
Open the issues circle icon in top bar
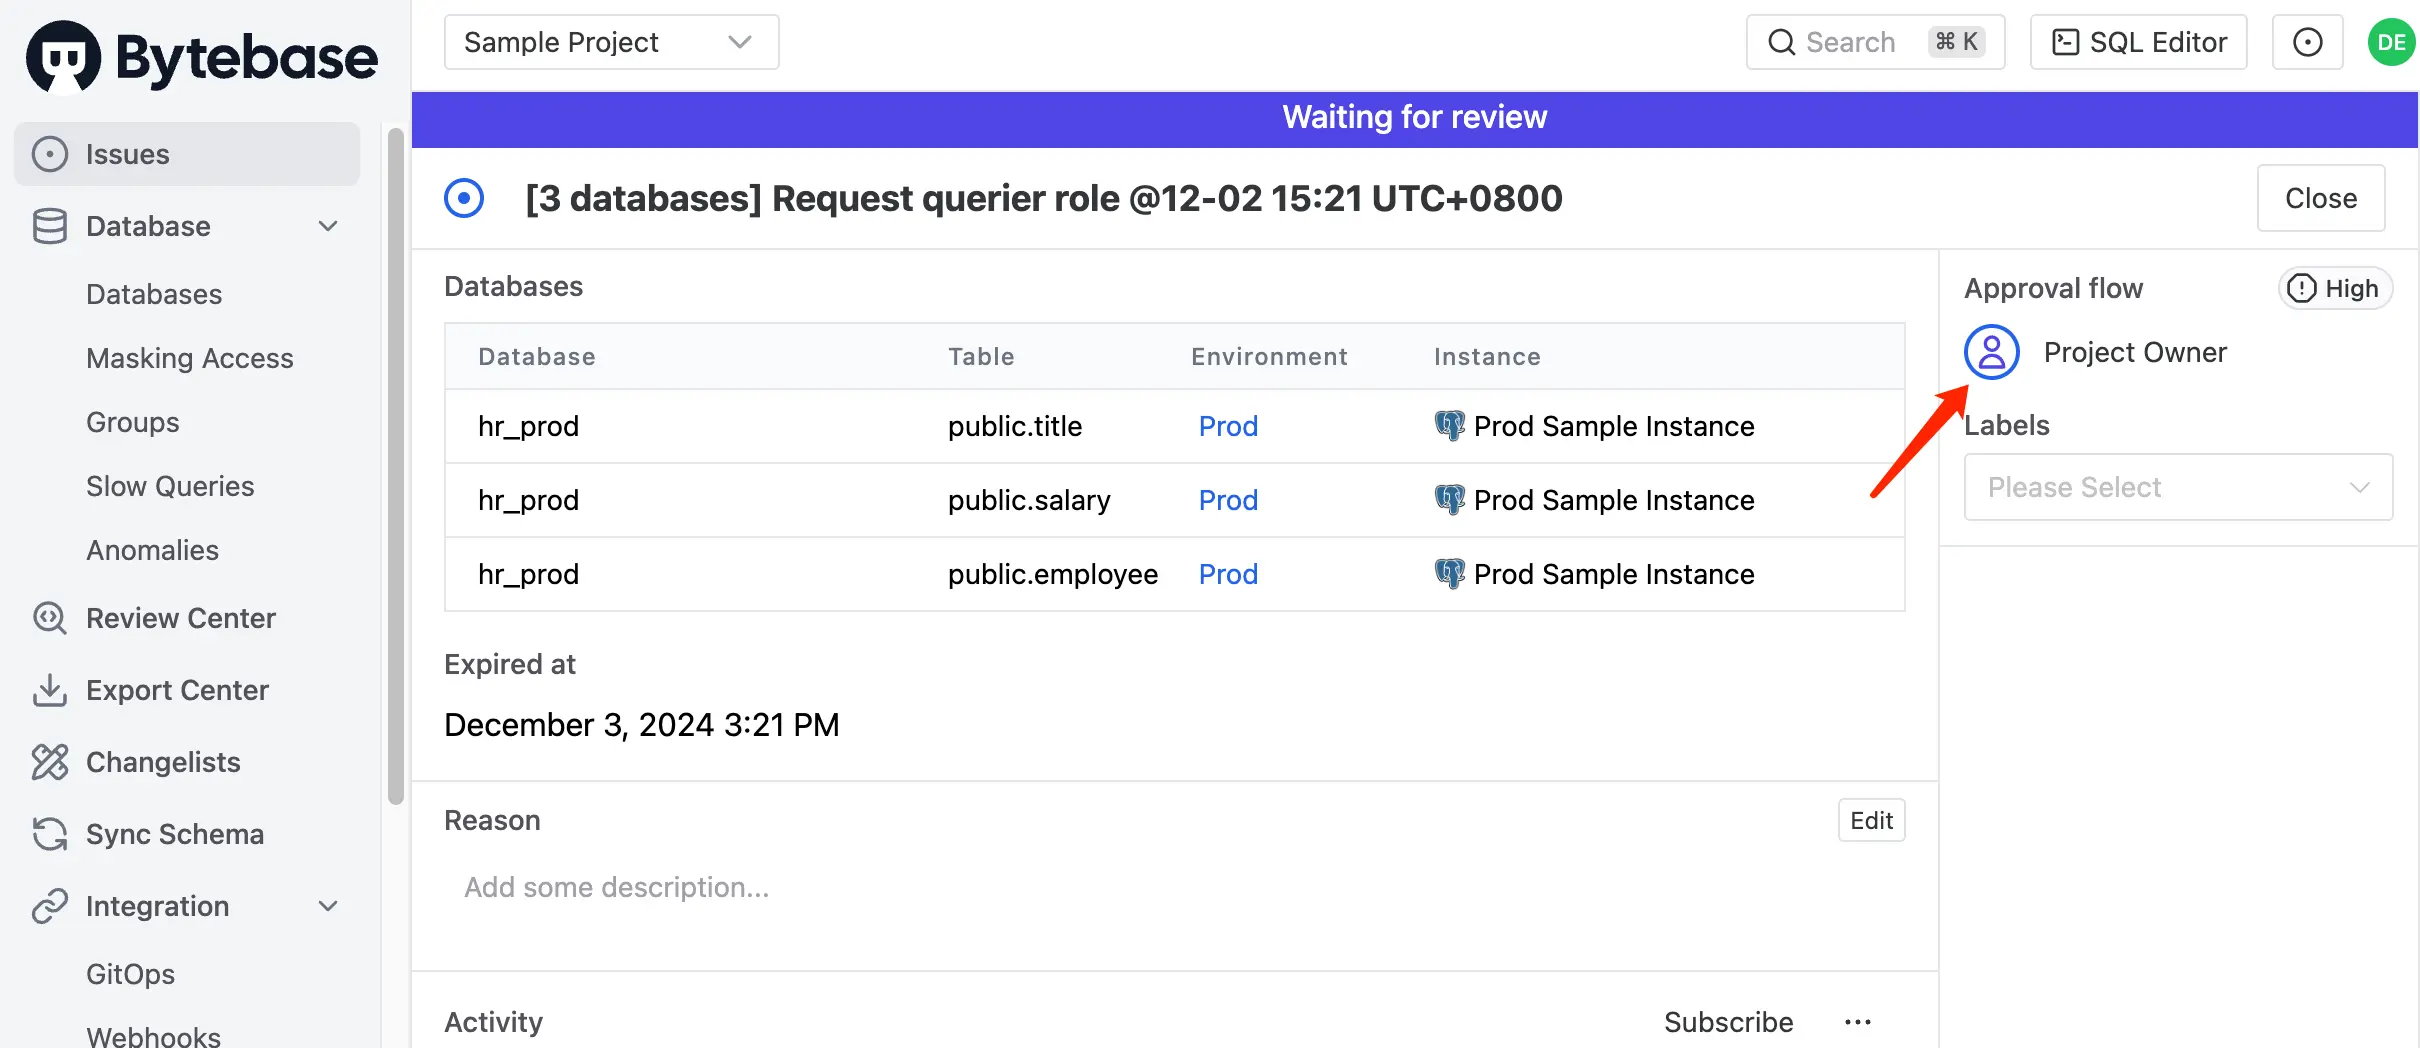click(2307, 42)
